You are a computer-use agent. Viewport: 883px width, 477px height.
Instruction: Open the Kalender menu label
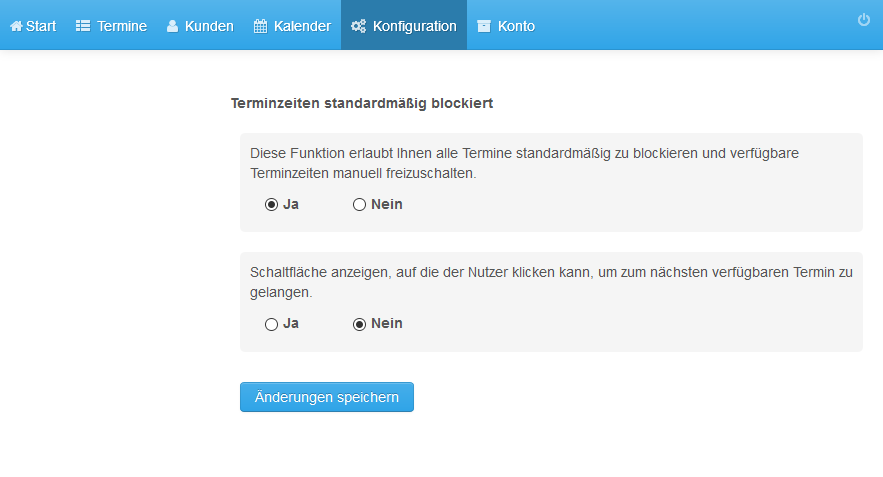click(x=302, y=26)
